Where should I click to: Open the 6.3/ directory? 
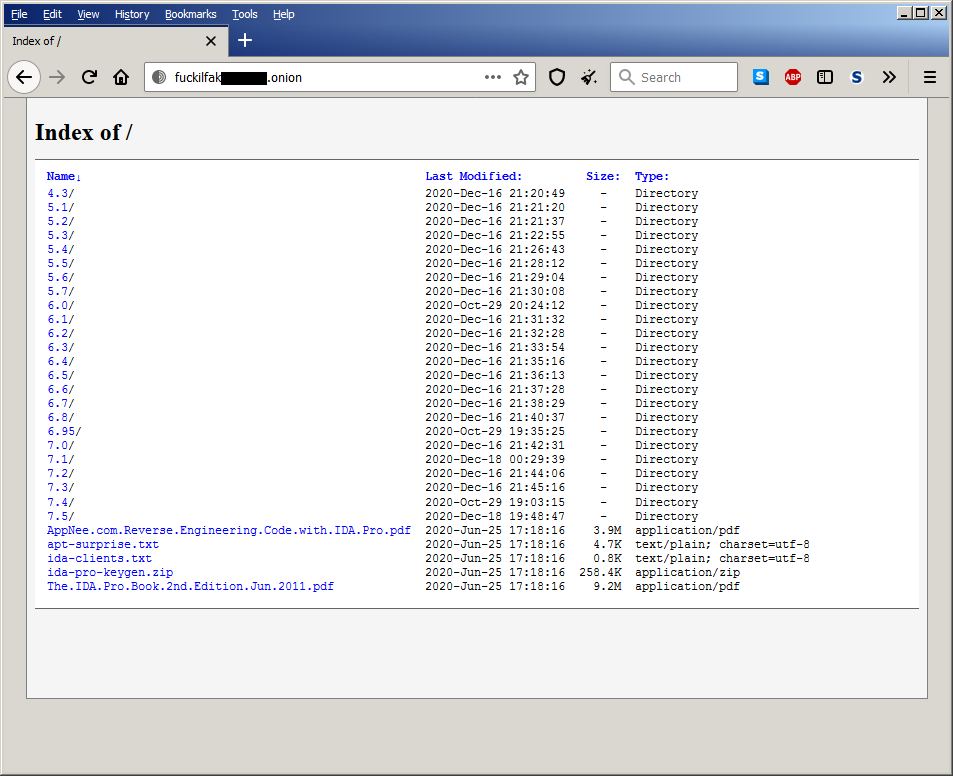[61, 347]
